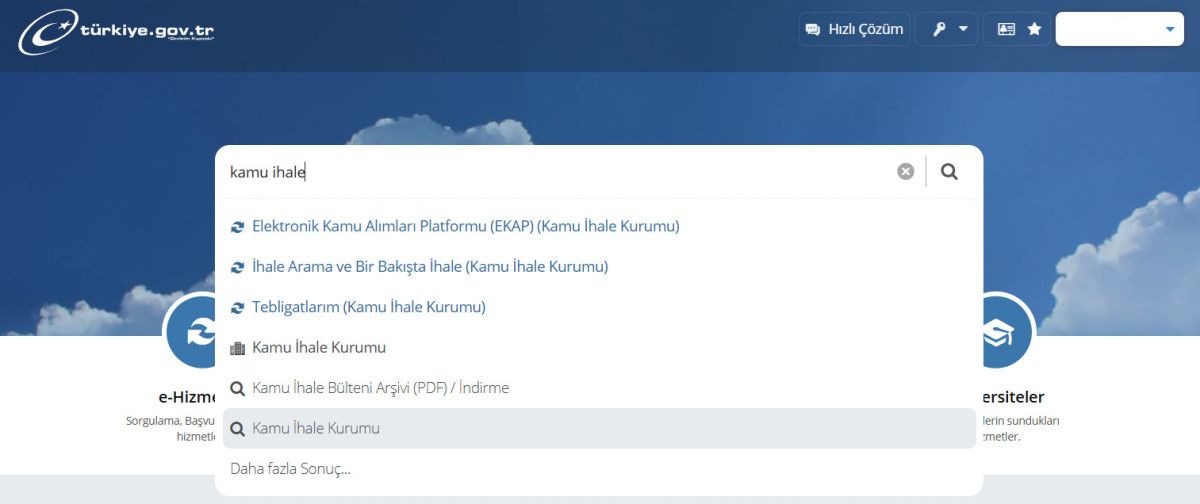Select highlighted Kamu İhale Kurumu search suggestion
This screenshot has width=1200, height=504.
[x=316, y=428]
